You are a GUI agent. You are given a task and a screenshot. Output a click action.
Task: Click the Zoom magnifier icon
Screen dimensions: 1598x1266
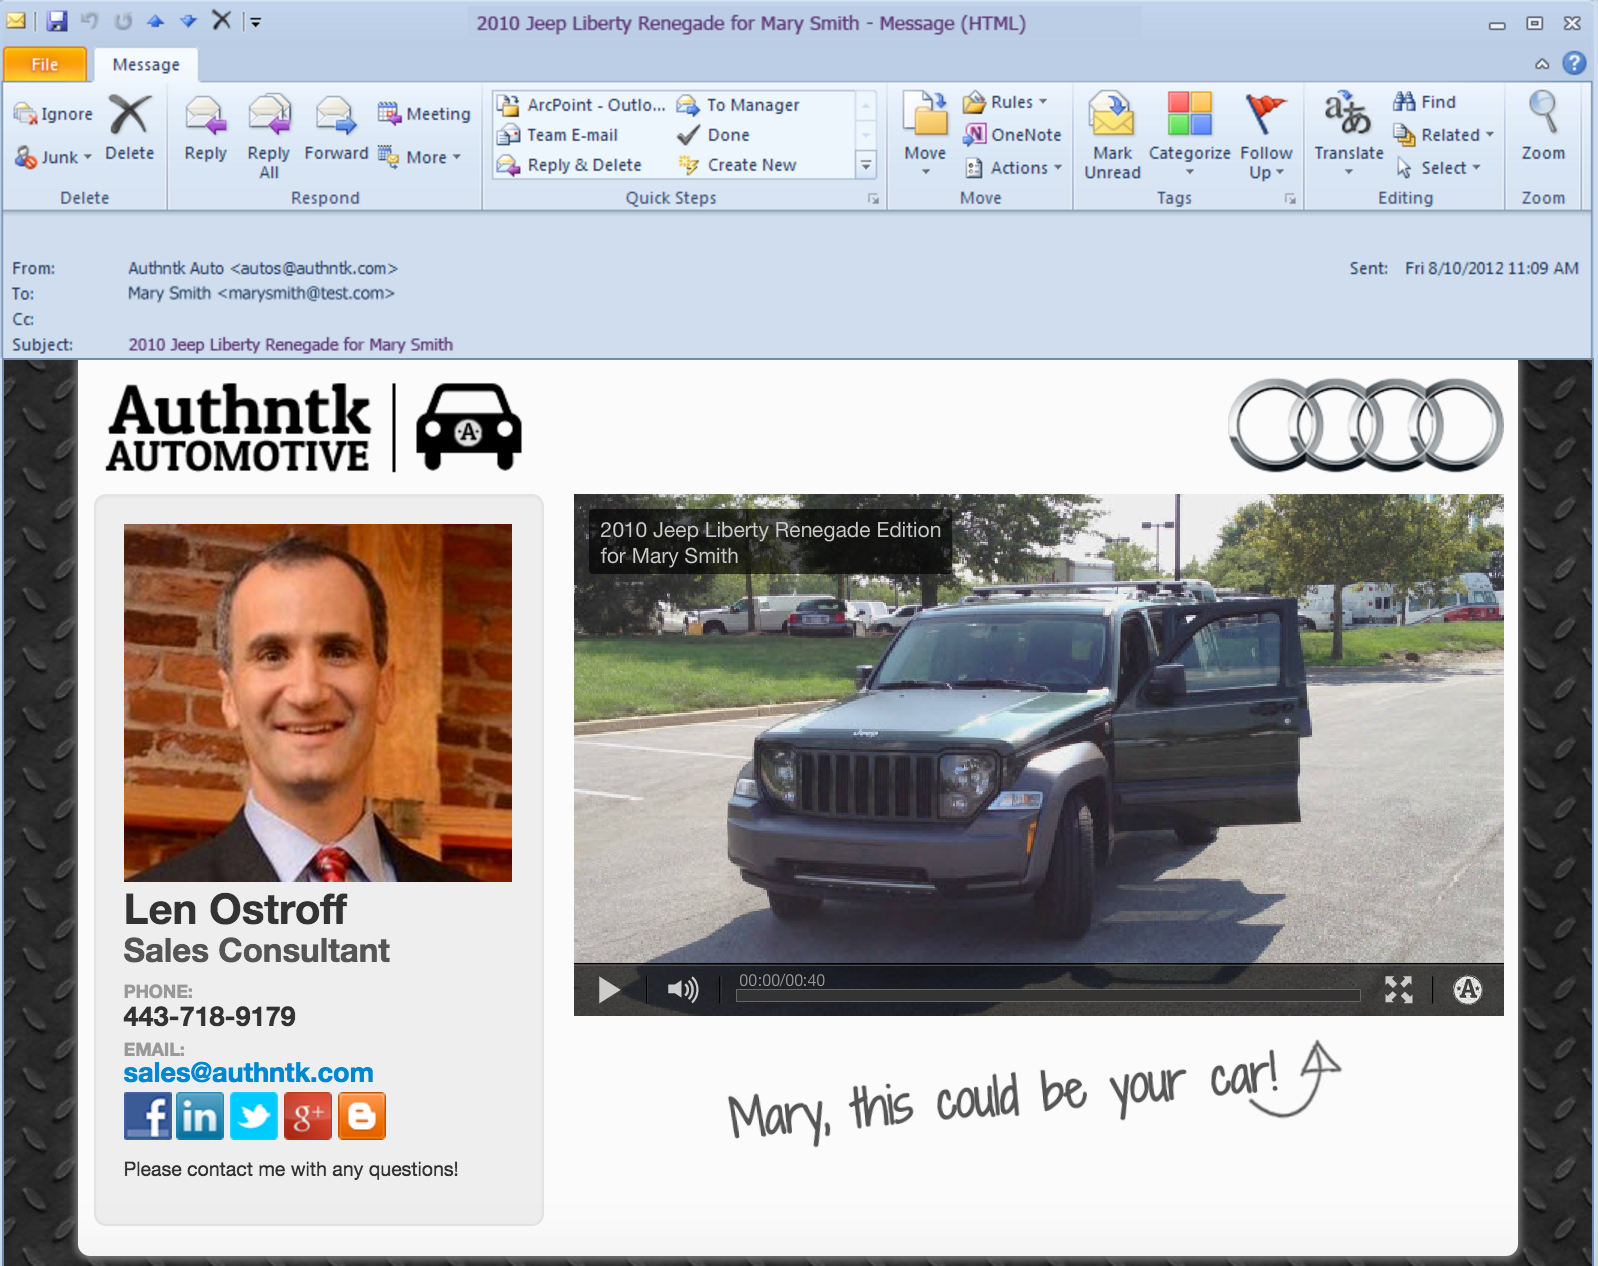(1543, 112)
